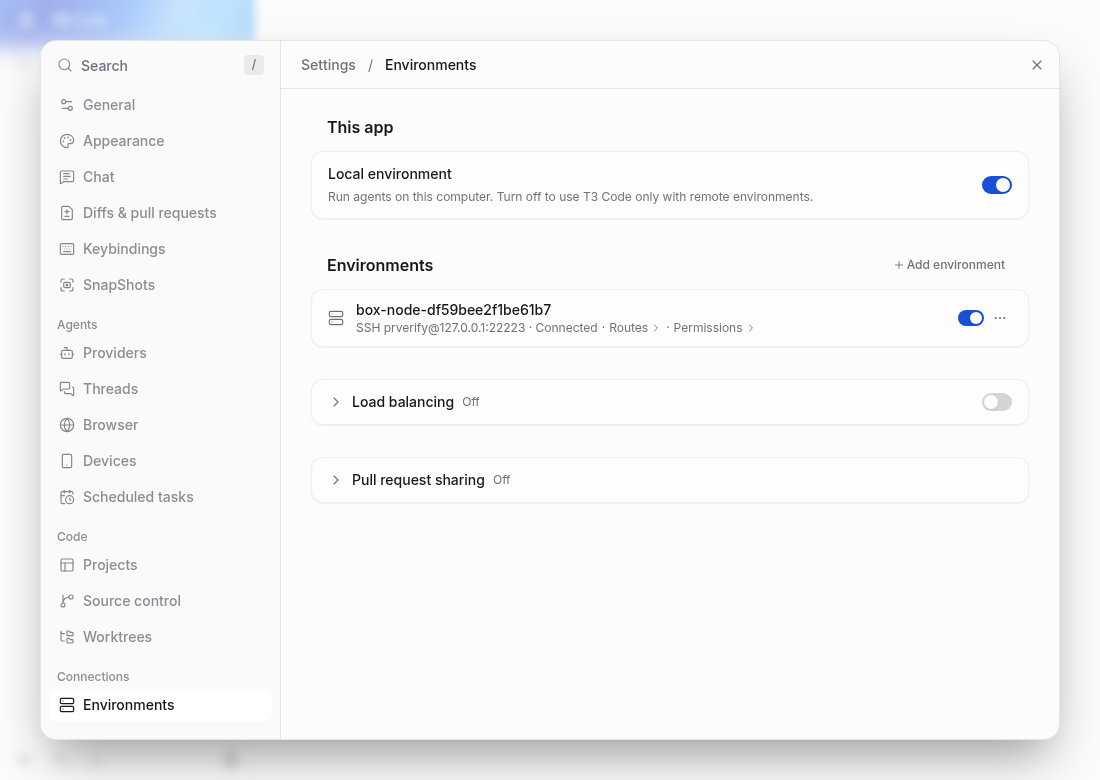This screenshot has width=1100, height=780.
Task: Go to Providers settings
Action: pos(160,353)
